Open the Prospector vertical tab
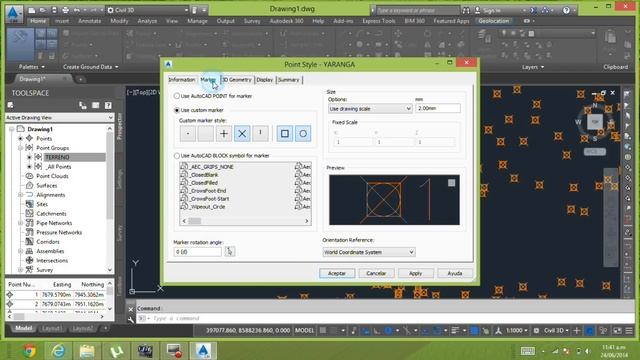This screenshot has height=360, width=640. [x=120, y=127]
